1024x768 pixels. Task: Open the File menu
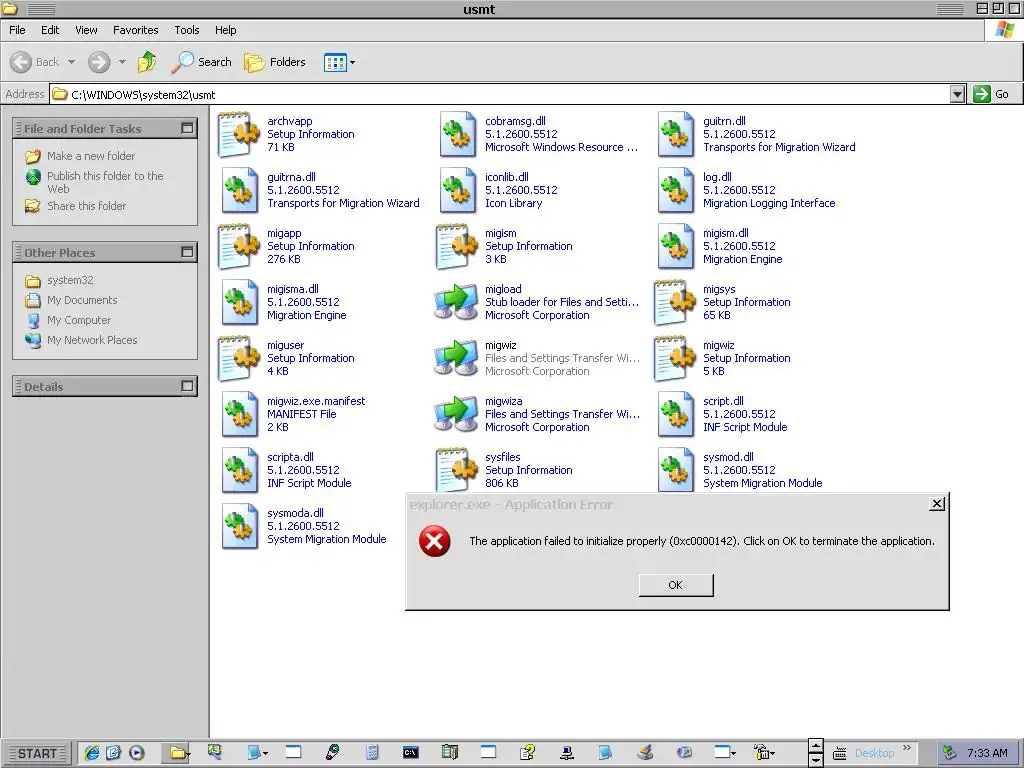18,30
